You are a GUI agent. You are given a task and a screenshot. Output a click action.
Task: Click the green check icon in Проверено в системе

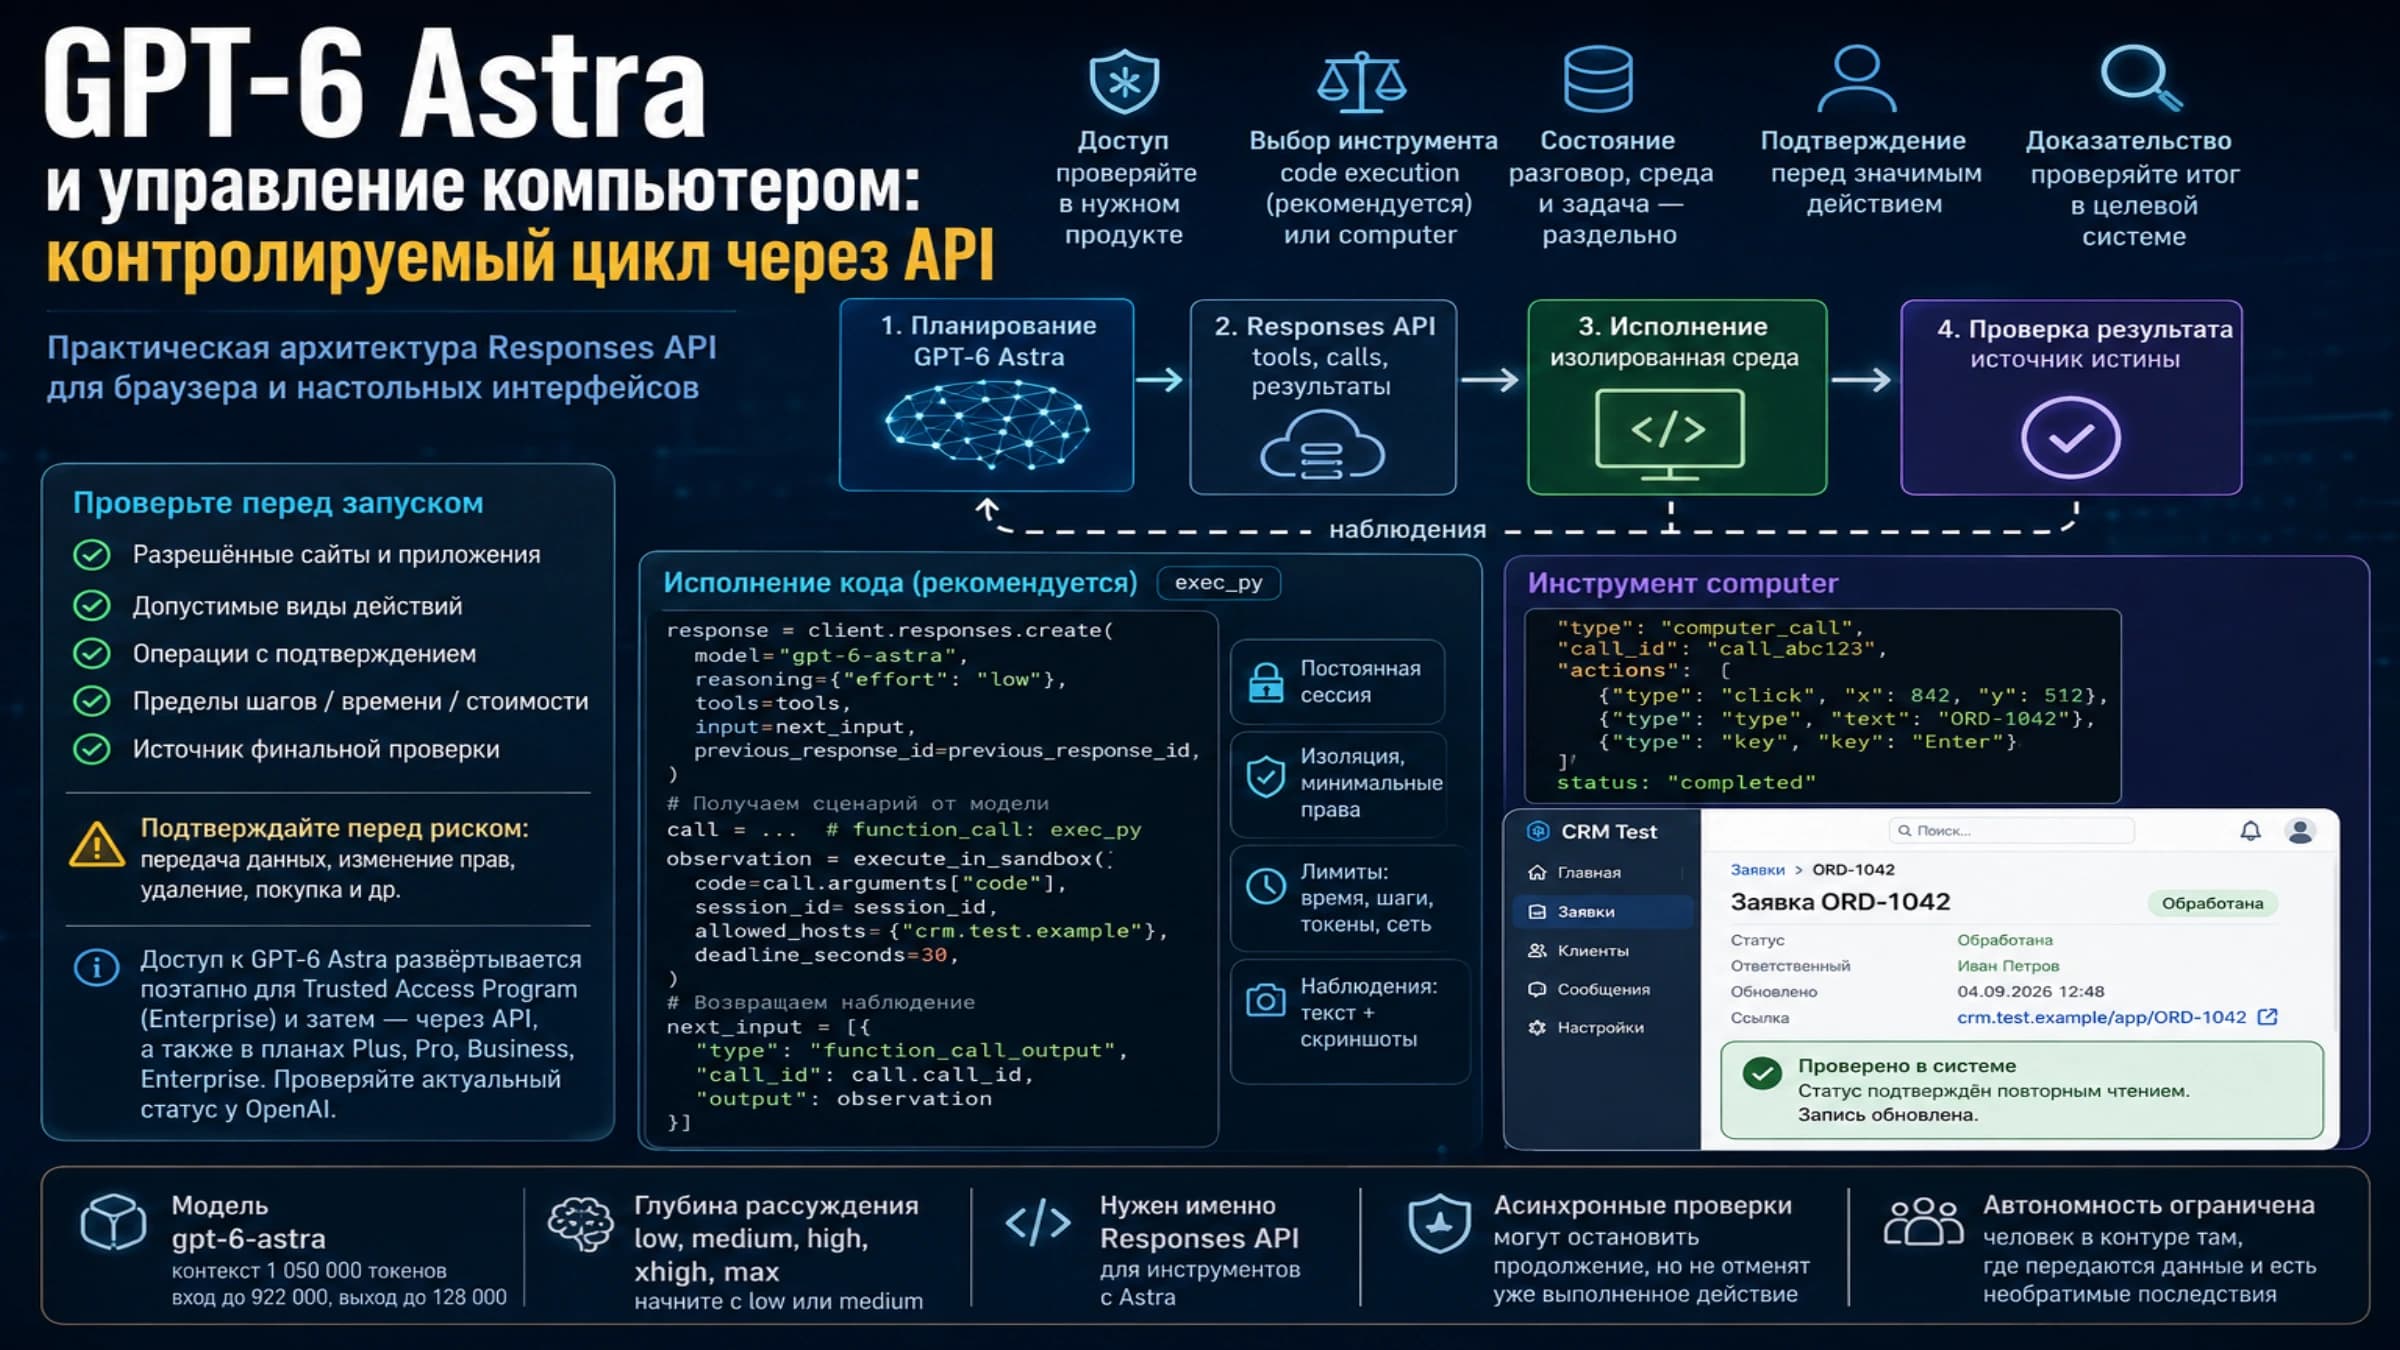(x=1762, y=1074)
